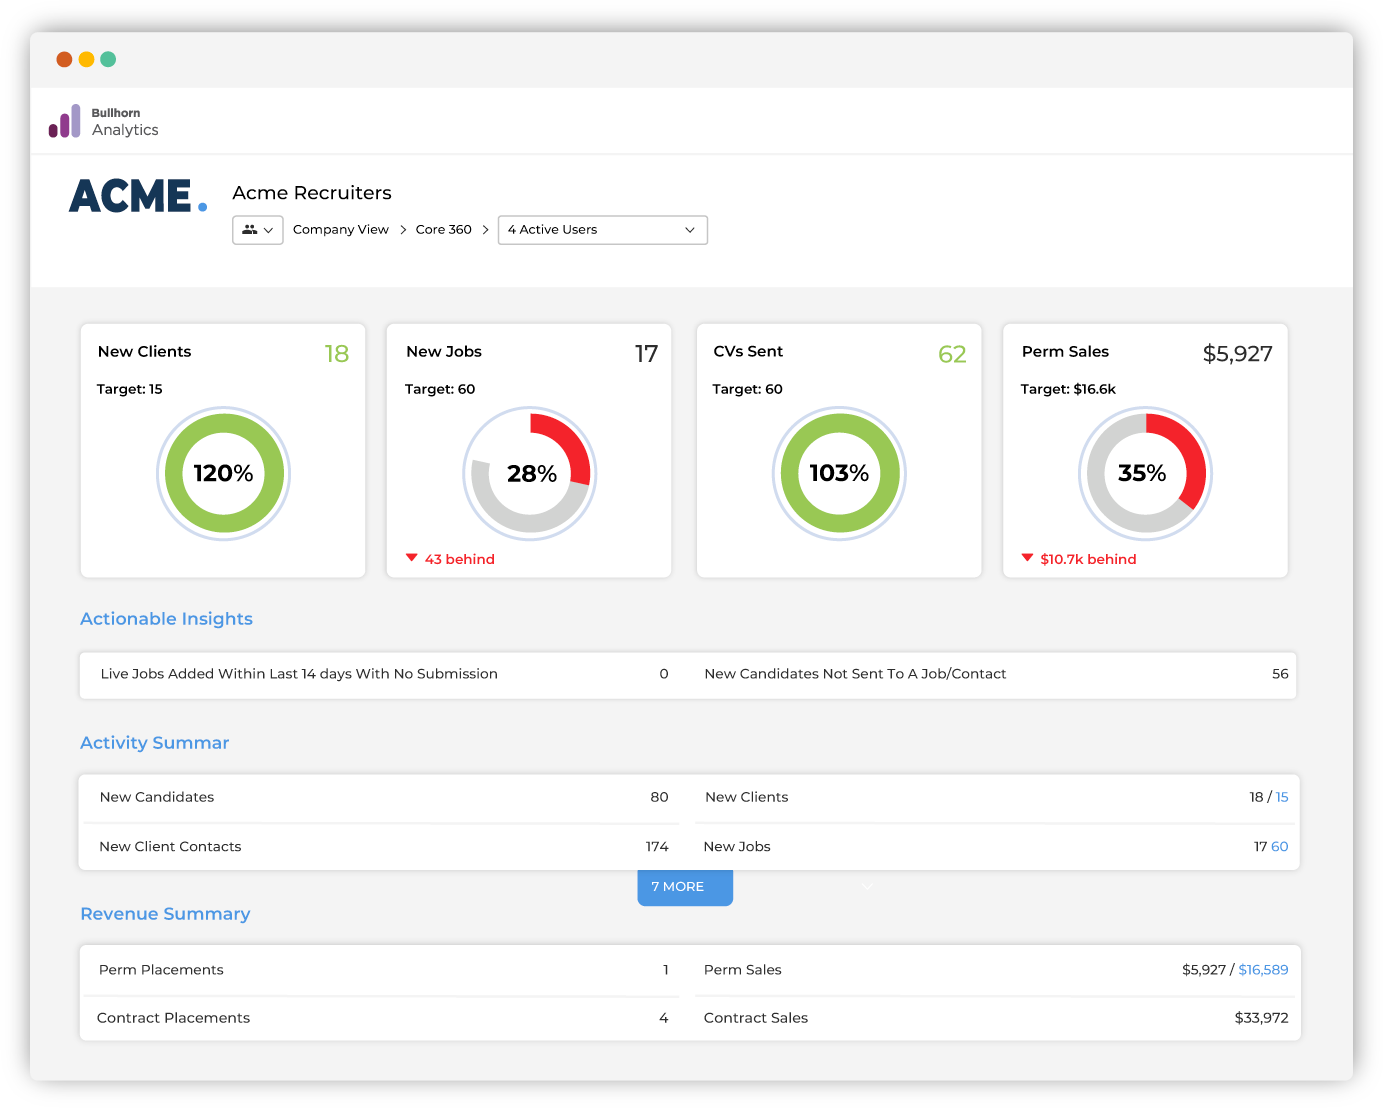
Task: Open the people group view dropdown
Action: (258, 230)
